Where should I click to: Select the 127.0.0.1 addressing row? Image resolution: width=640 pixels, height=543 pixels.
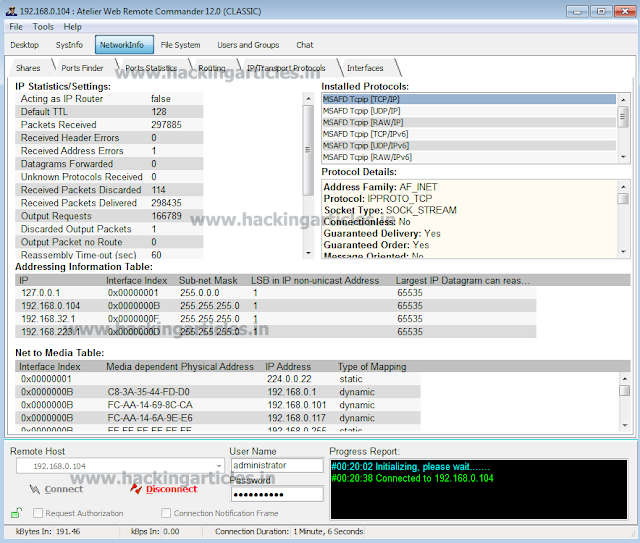[276, 293]
